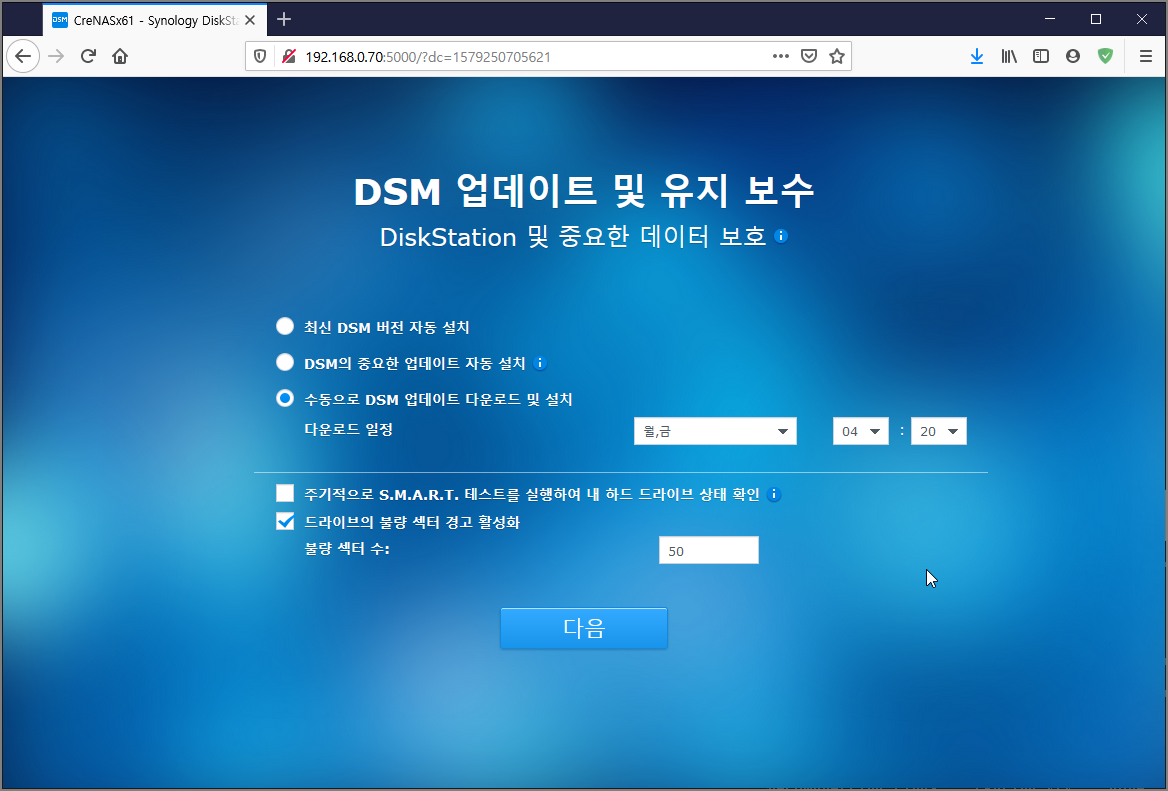Enable periodic S.M.A.R.T. test checkbox
Viewport: 1168px width, 791px height.
click(285, 493)
